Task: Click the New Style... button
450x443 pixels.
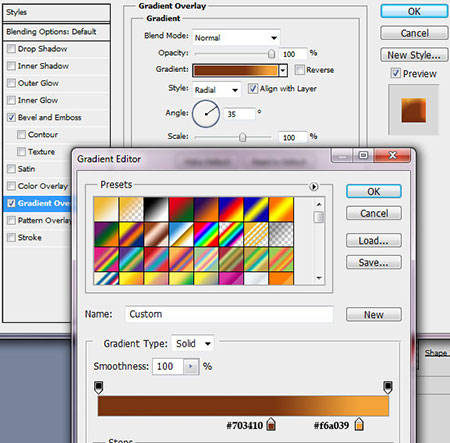Action: [x=414, y=55]
